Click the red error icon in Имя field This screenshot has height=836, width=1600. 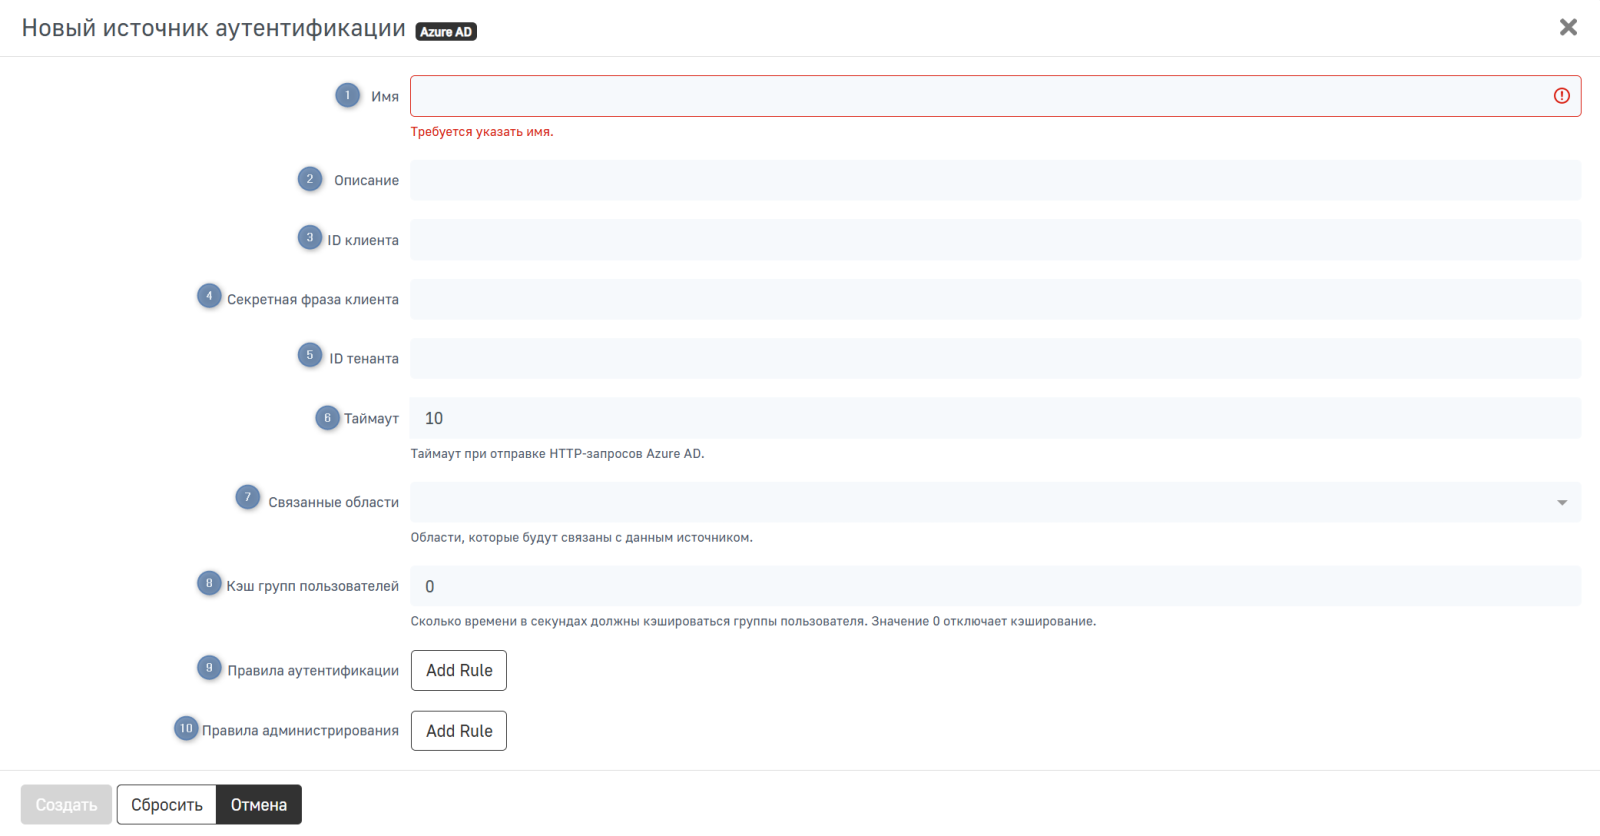pos(1561,96)
